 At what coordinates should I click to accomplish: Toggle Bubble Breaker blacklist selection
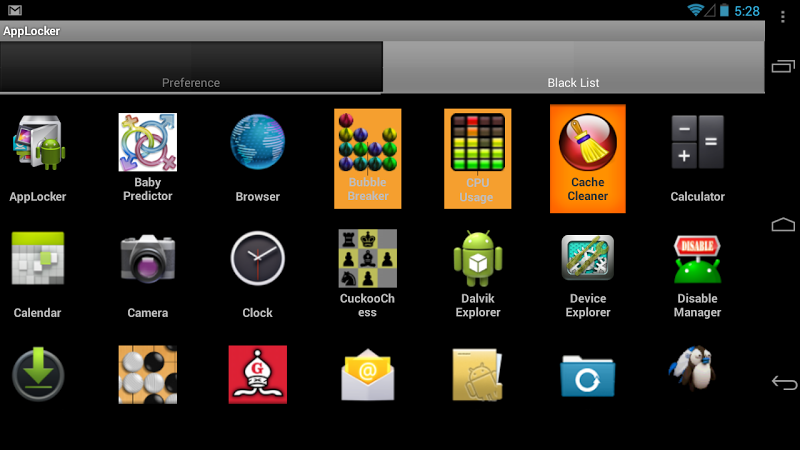(x=367, y=159)
